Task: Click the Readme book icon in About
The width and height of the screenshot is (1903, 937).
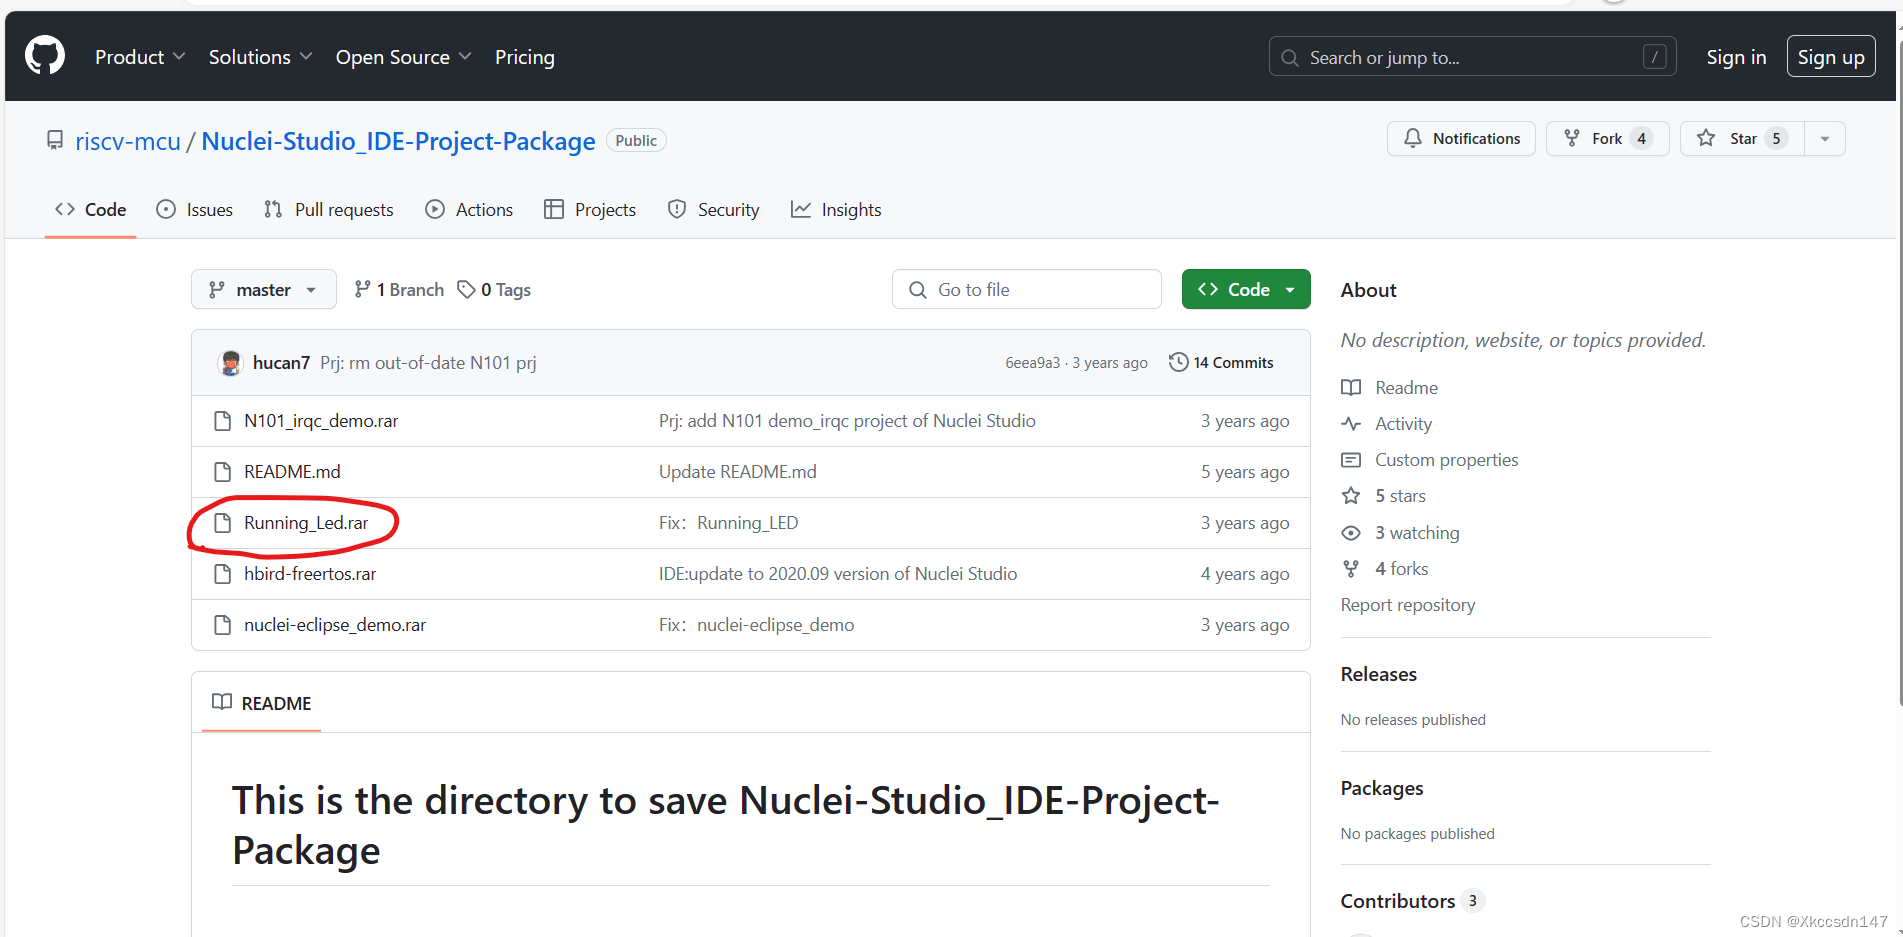Action: [1351, 387]
